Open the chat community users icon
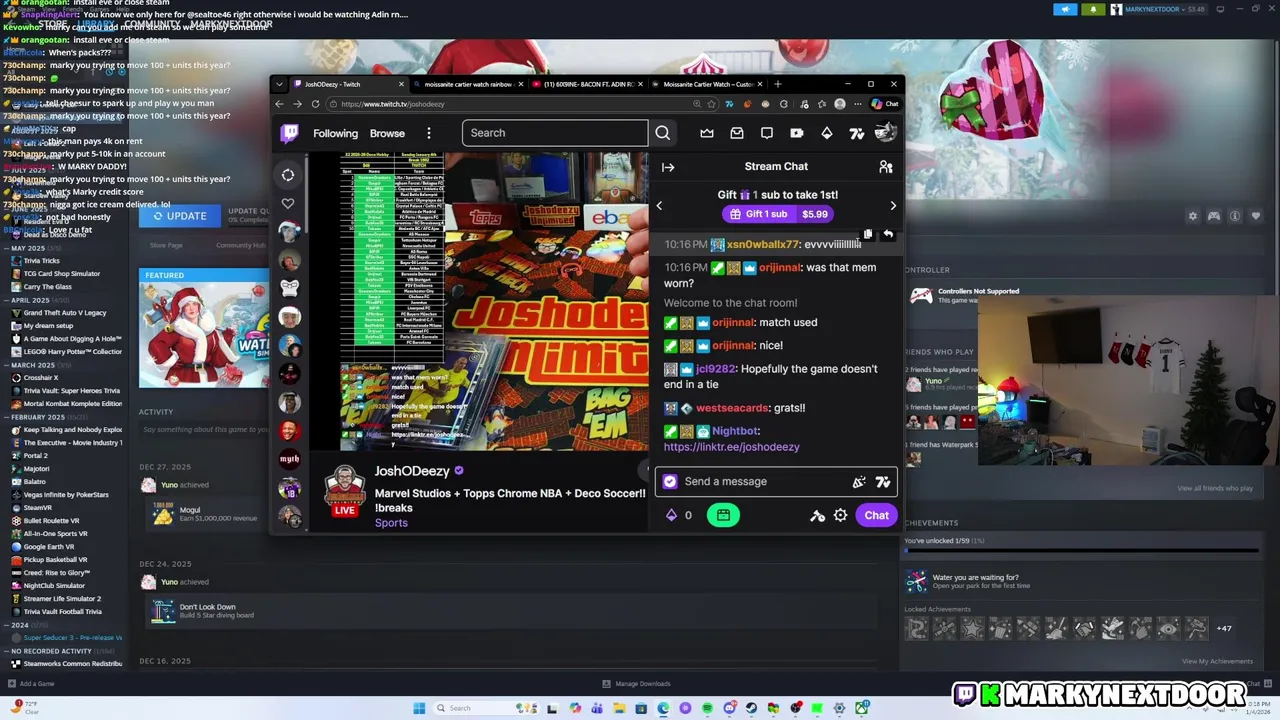Viewport: 1280px width, 720px height. (885, 167)
